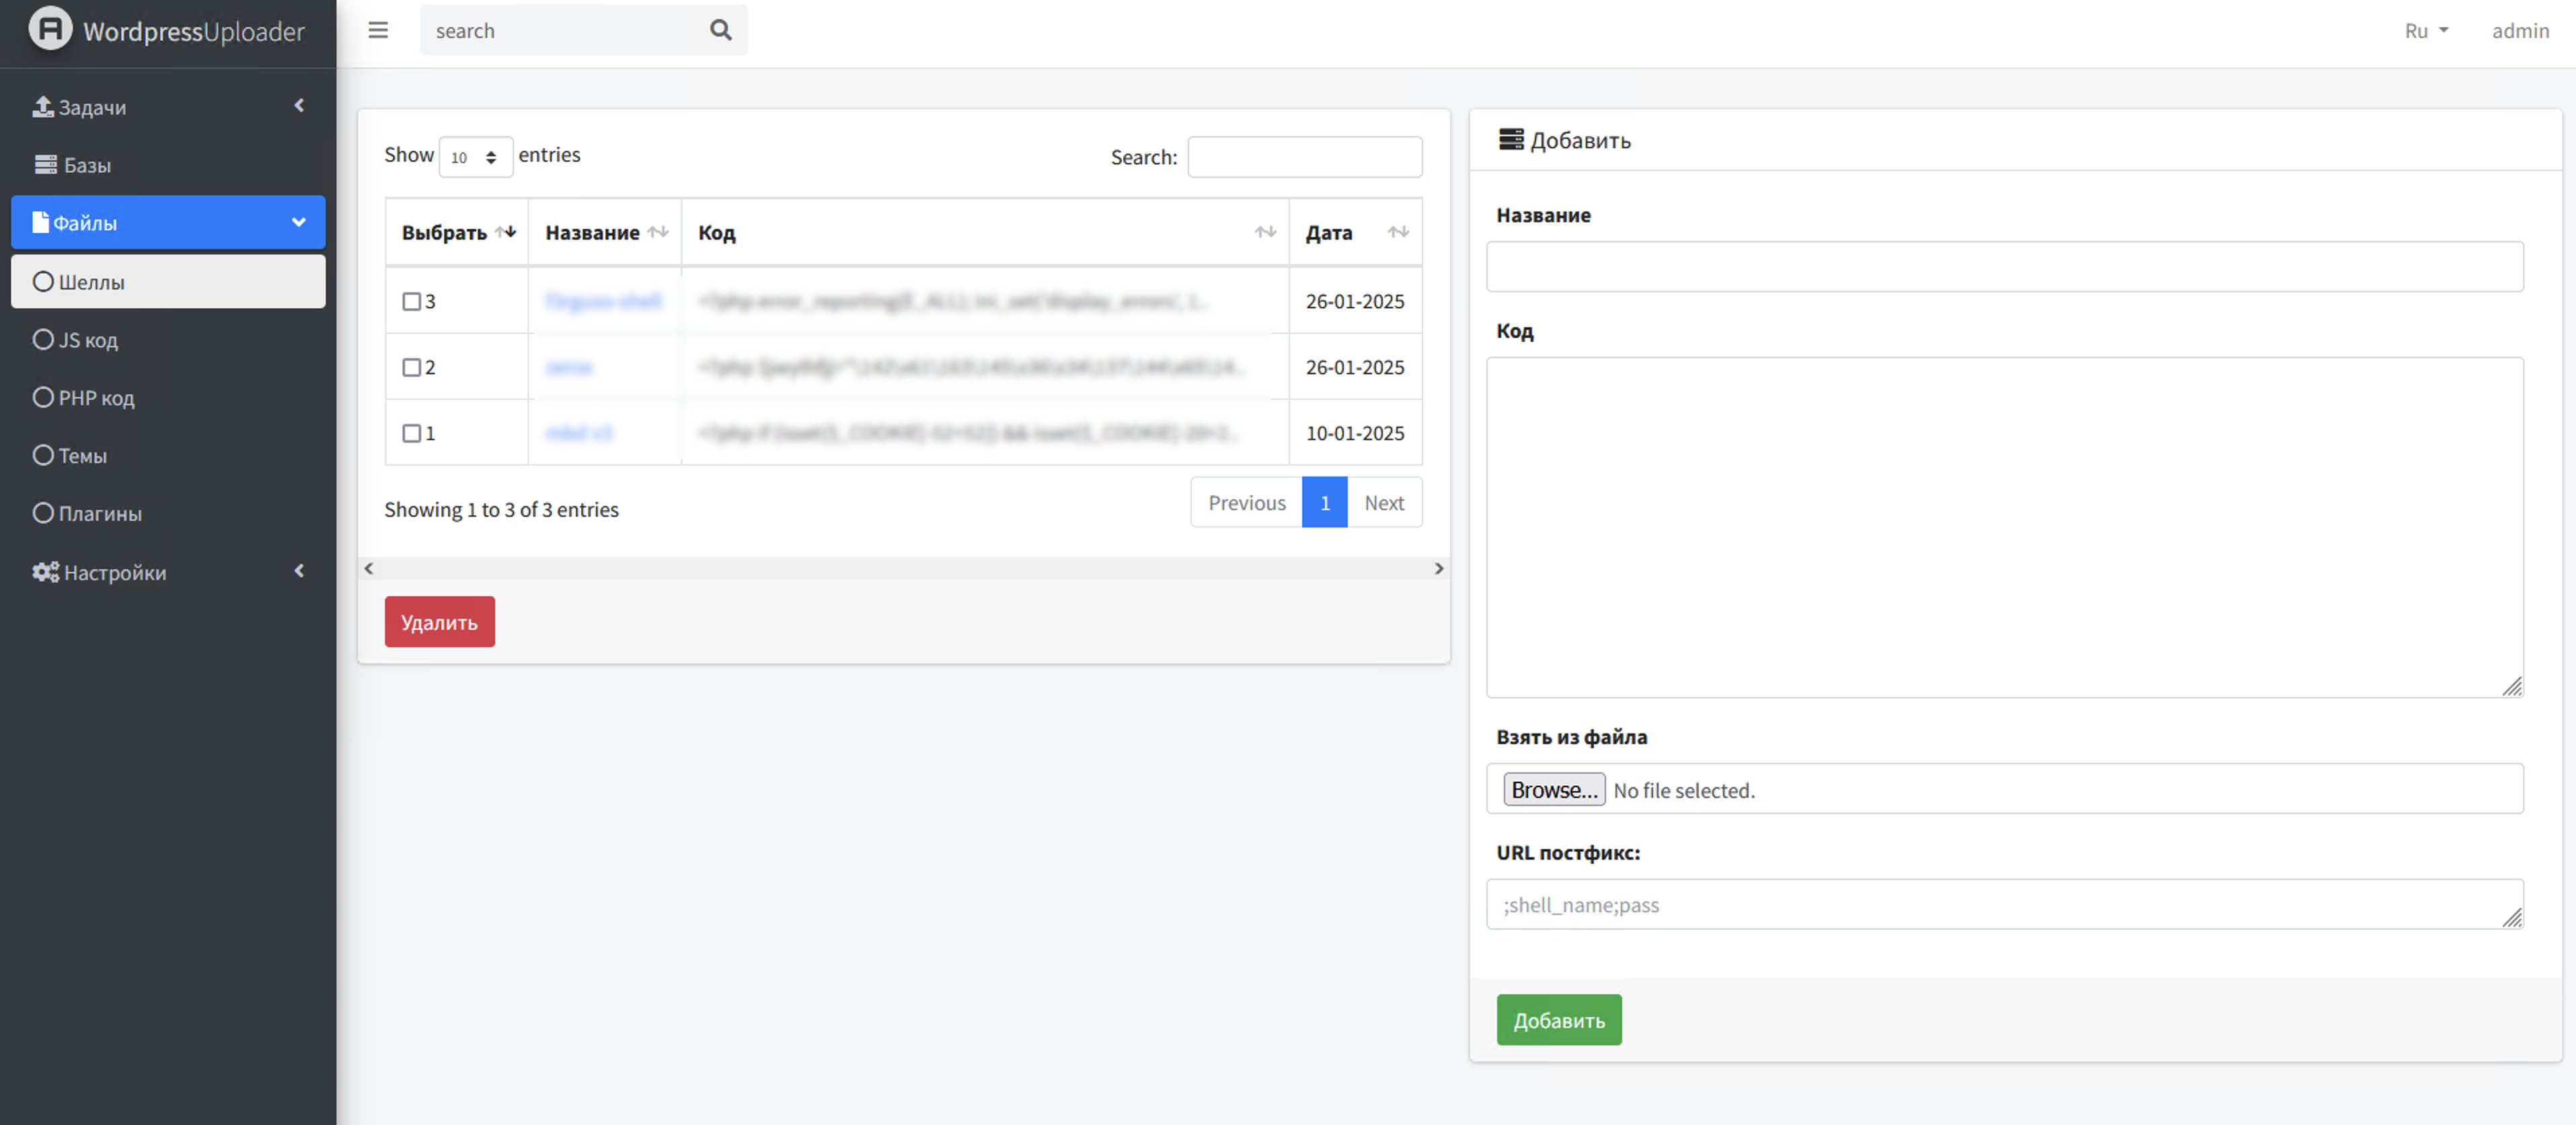Focus the URL постфикс textarea
The width and height of the screenshot is (2576, 1125).
click(x=2004, y=904)
